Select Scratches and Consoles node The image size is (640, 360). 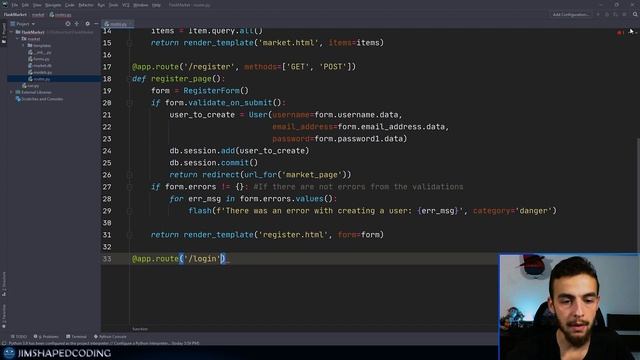(40, 99)
